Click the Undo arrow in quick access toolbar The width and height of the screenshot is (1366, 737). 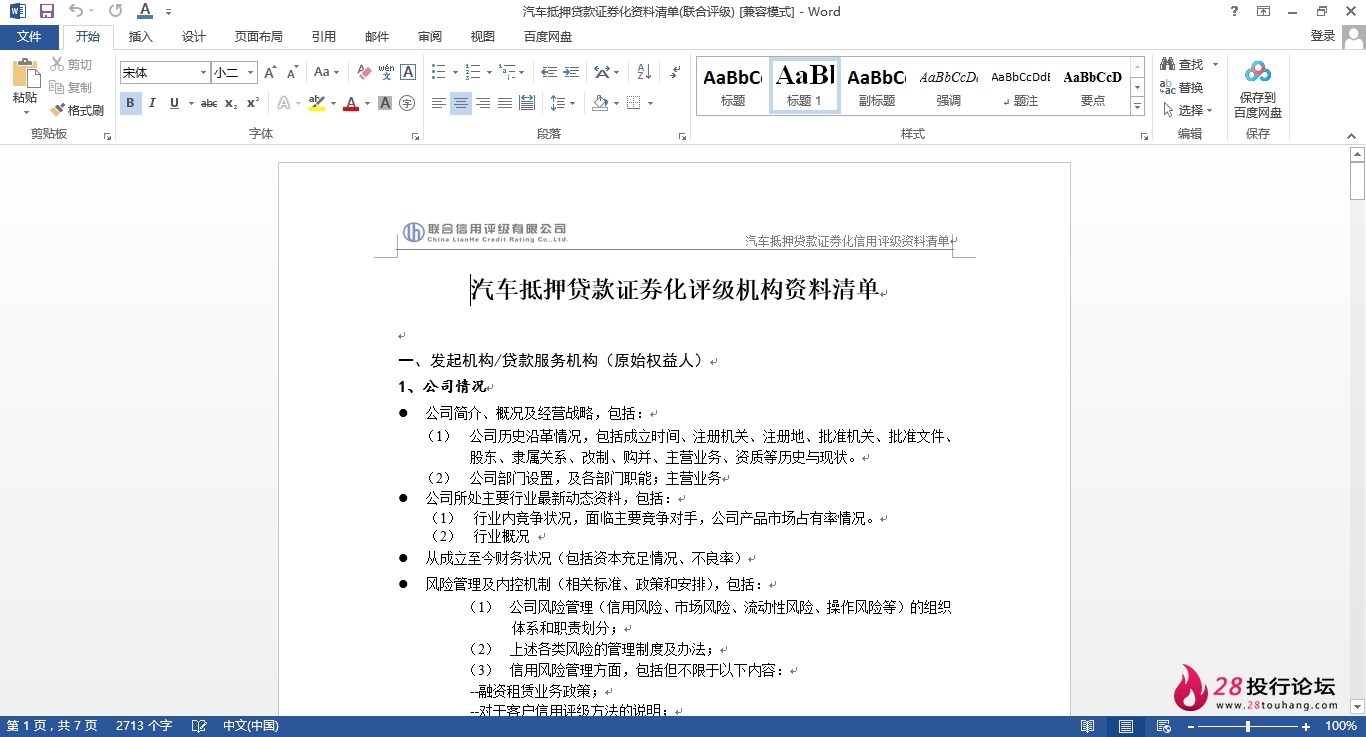(76, 11)
